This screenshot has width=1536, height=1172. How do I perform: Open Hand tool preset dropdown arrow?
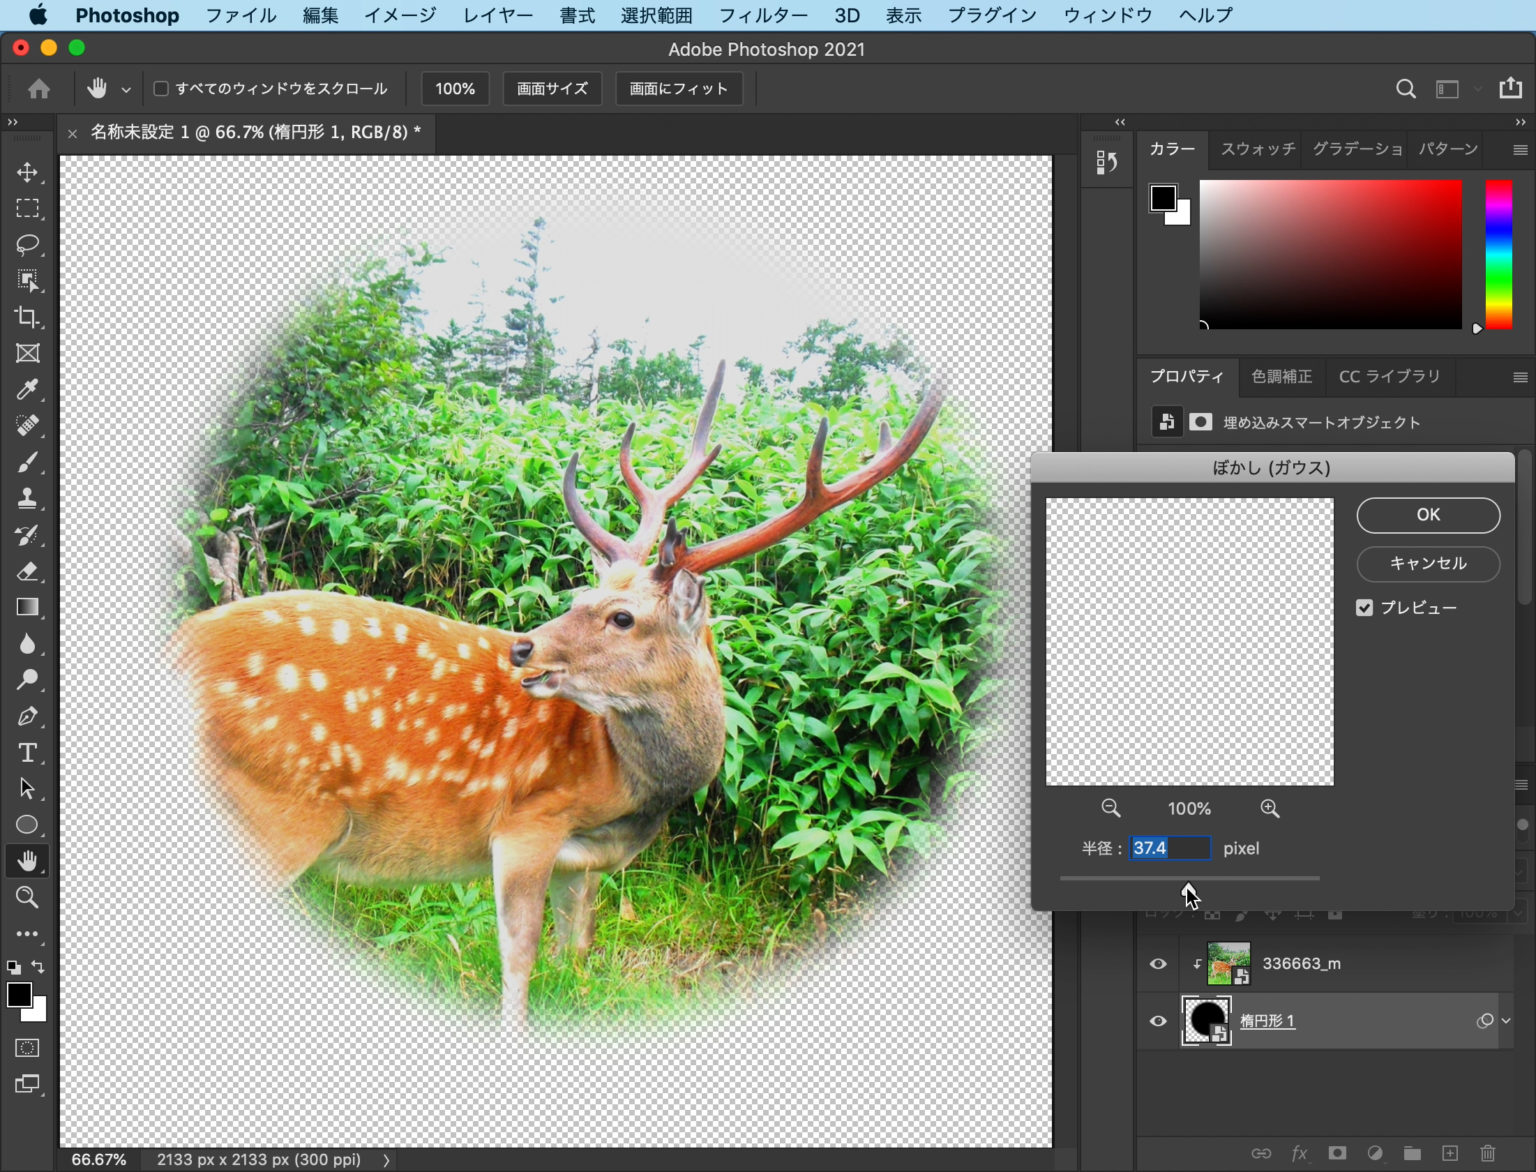tap(126, 90)
